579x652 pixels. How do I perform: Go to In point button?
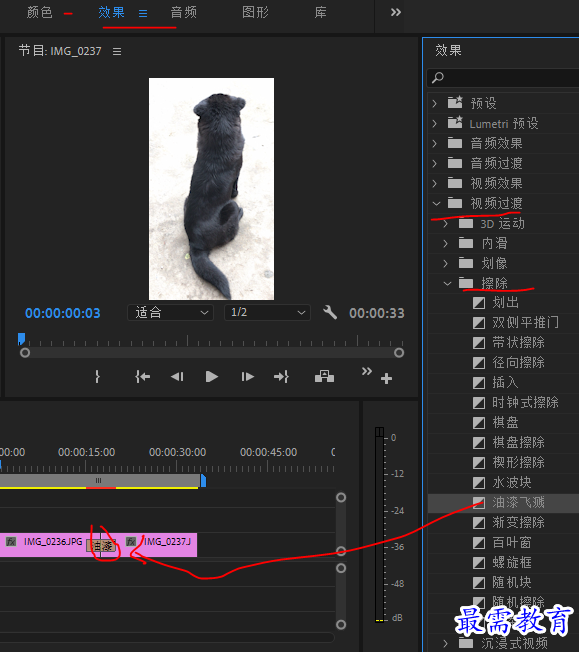coord(143,377)
